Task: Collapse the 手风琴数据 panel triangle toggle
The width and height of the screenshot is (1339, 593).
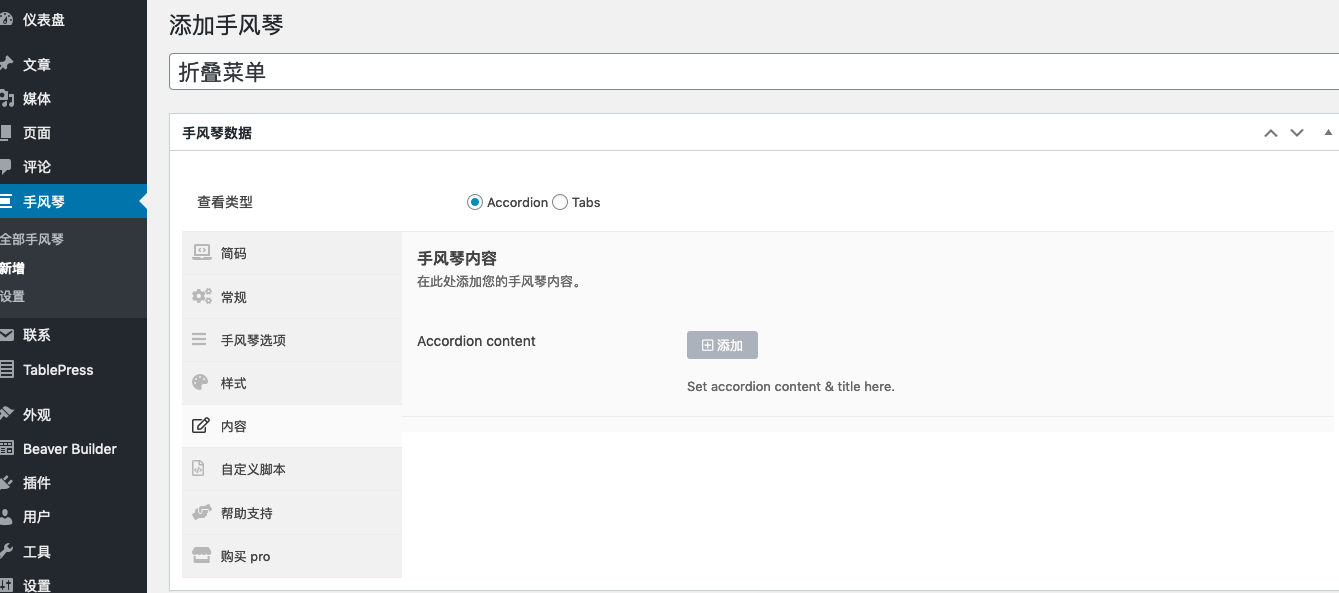Action: tap(1328, 132)
